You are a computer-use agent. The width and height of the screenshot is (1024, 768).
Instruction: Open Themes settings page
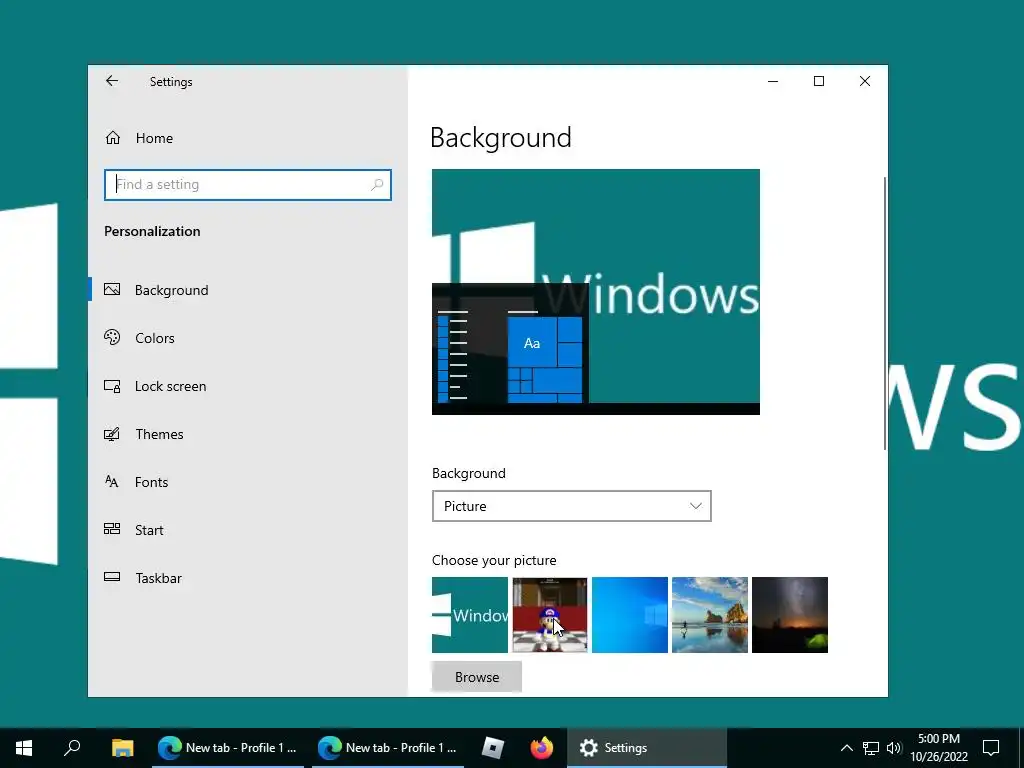(x=248, y=434)
